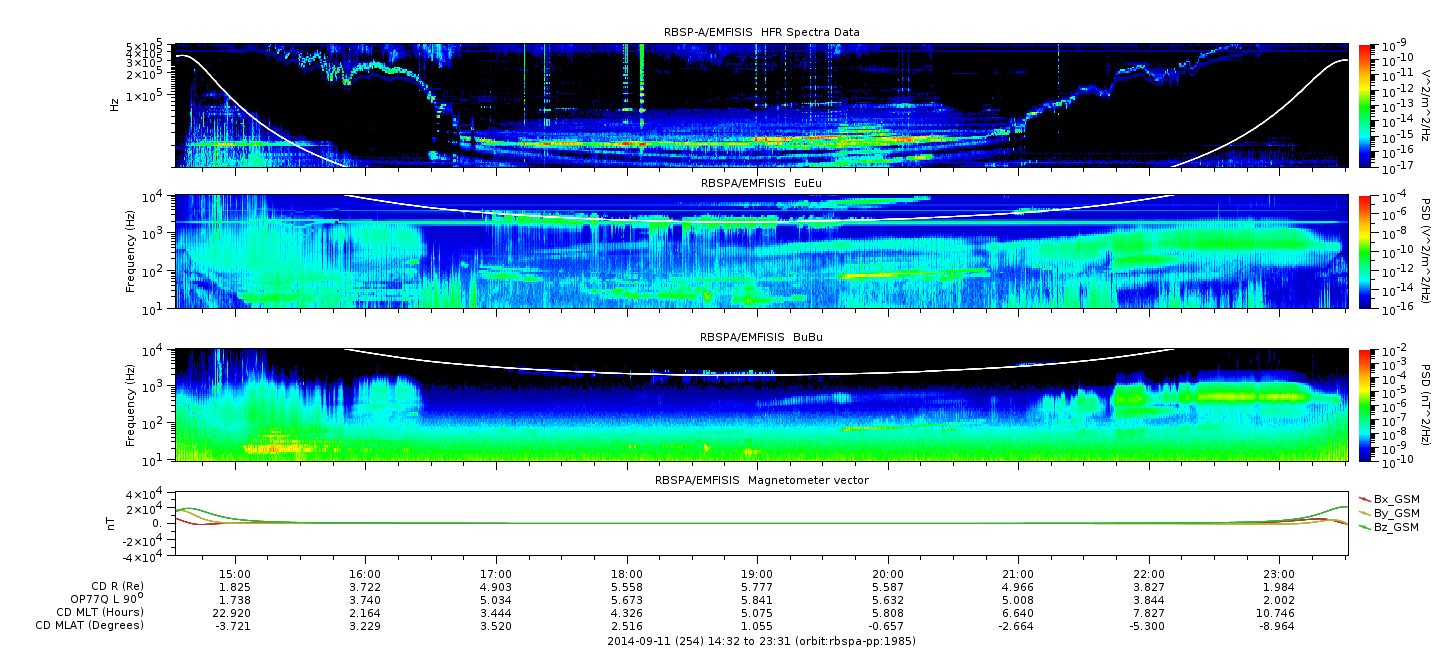Viewport: 1447px width, 658px height.
Task: Select the Bz_GSM legend entry
Action: tap(1396, 527)
